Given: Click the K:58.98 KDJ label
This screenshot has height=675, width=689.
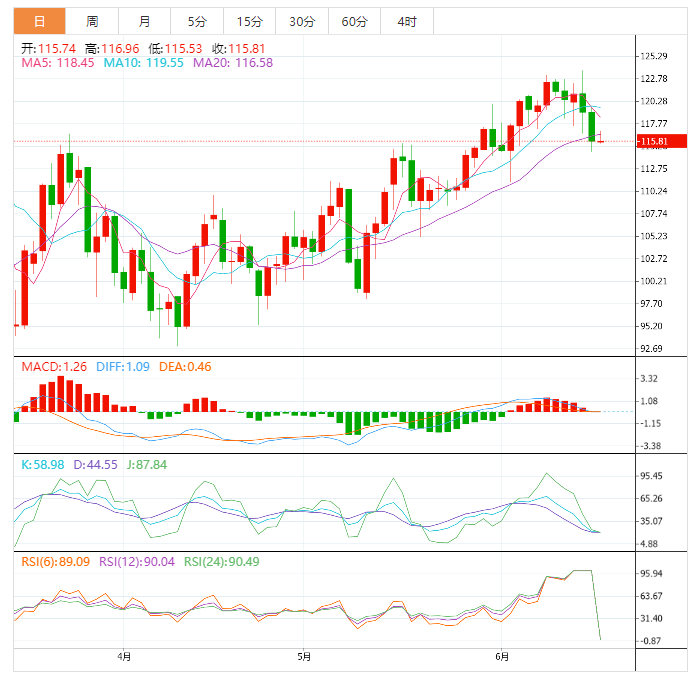Looking at the screenshot, I should pyautogui.click(x=43, y=465).
